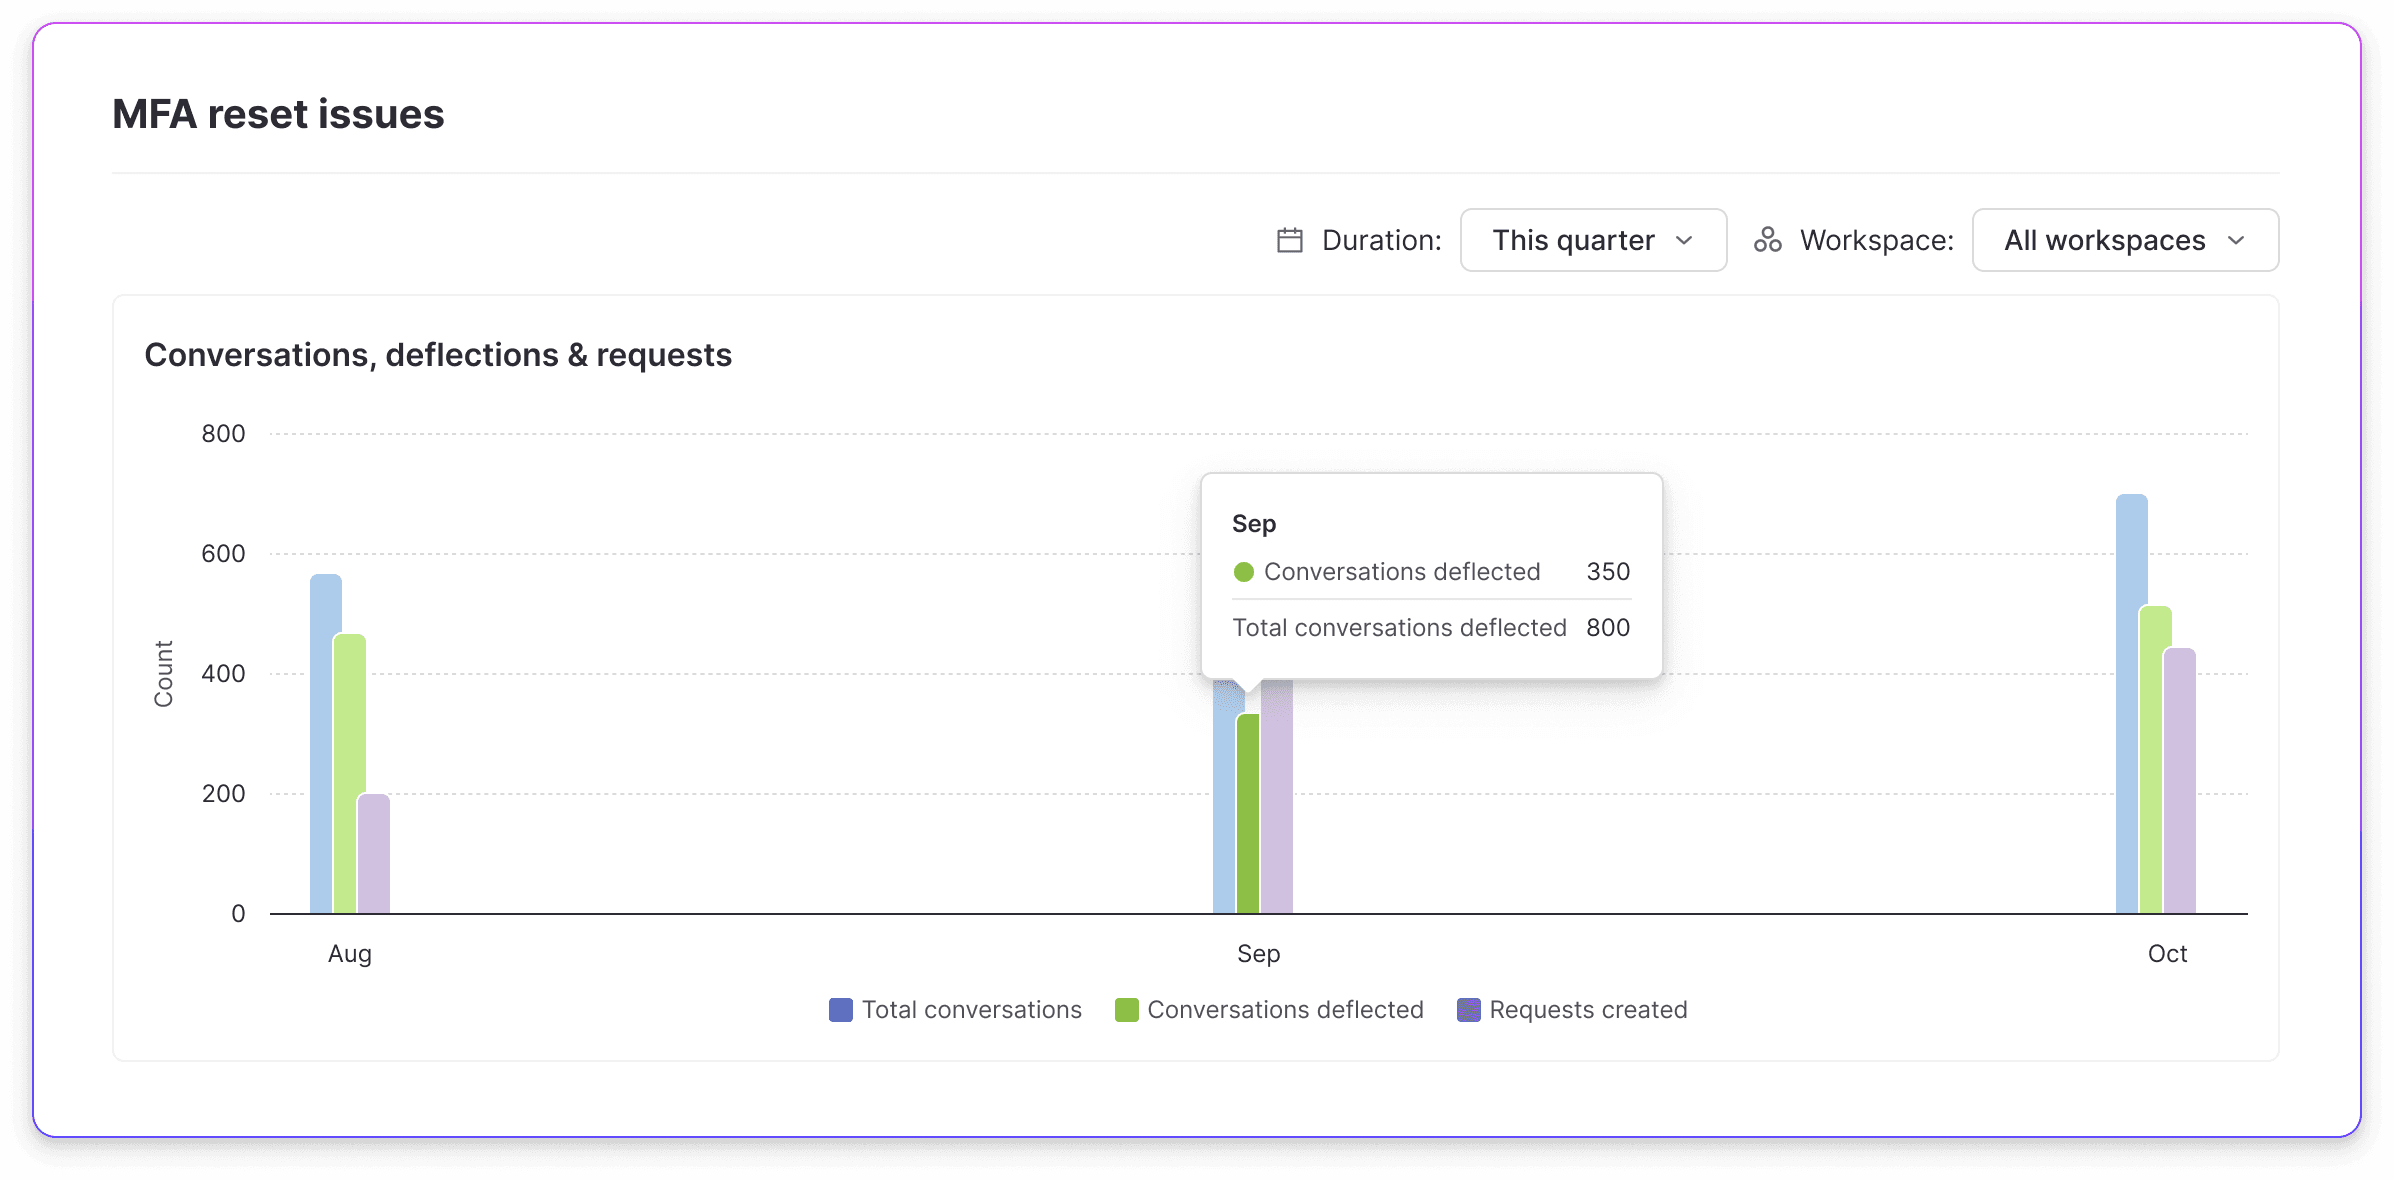Select the Oct requests created purple bar
Image resolution: width=2394 pixels, height=1180 pixels.
tap(2180, 781)
